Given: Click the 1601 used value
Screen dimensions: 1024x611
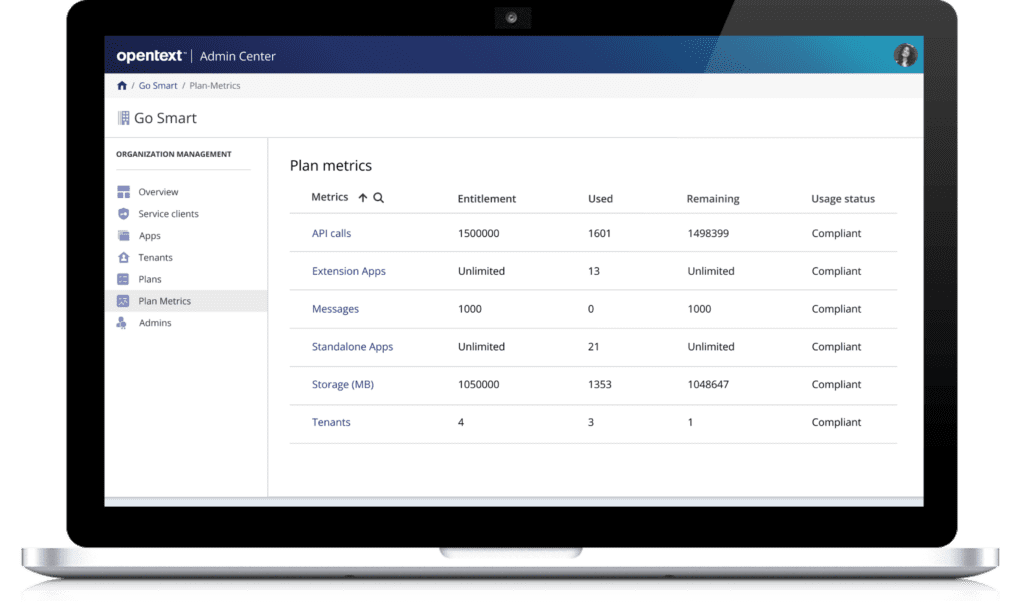Looking at the screenshot, I should tap(600, 233).
